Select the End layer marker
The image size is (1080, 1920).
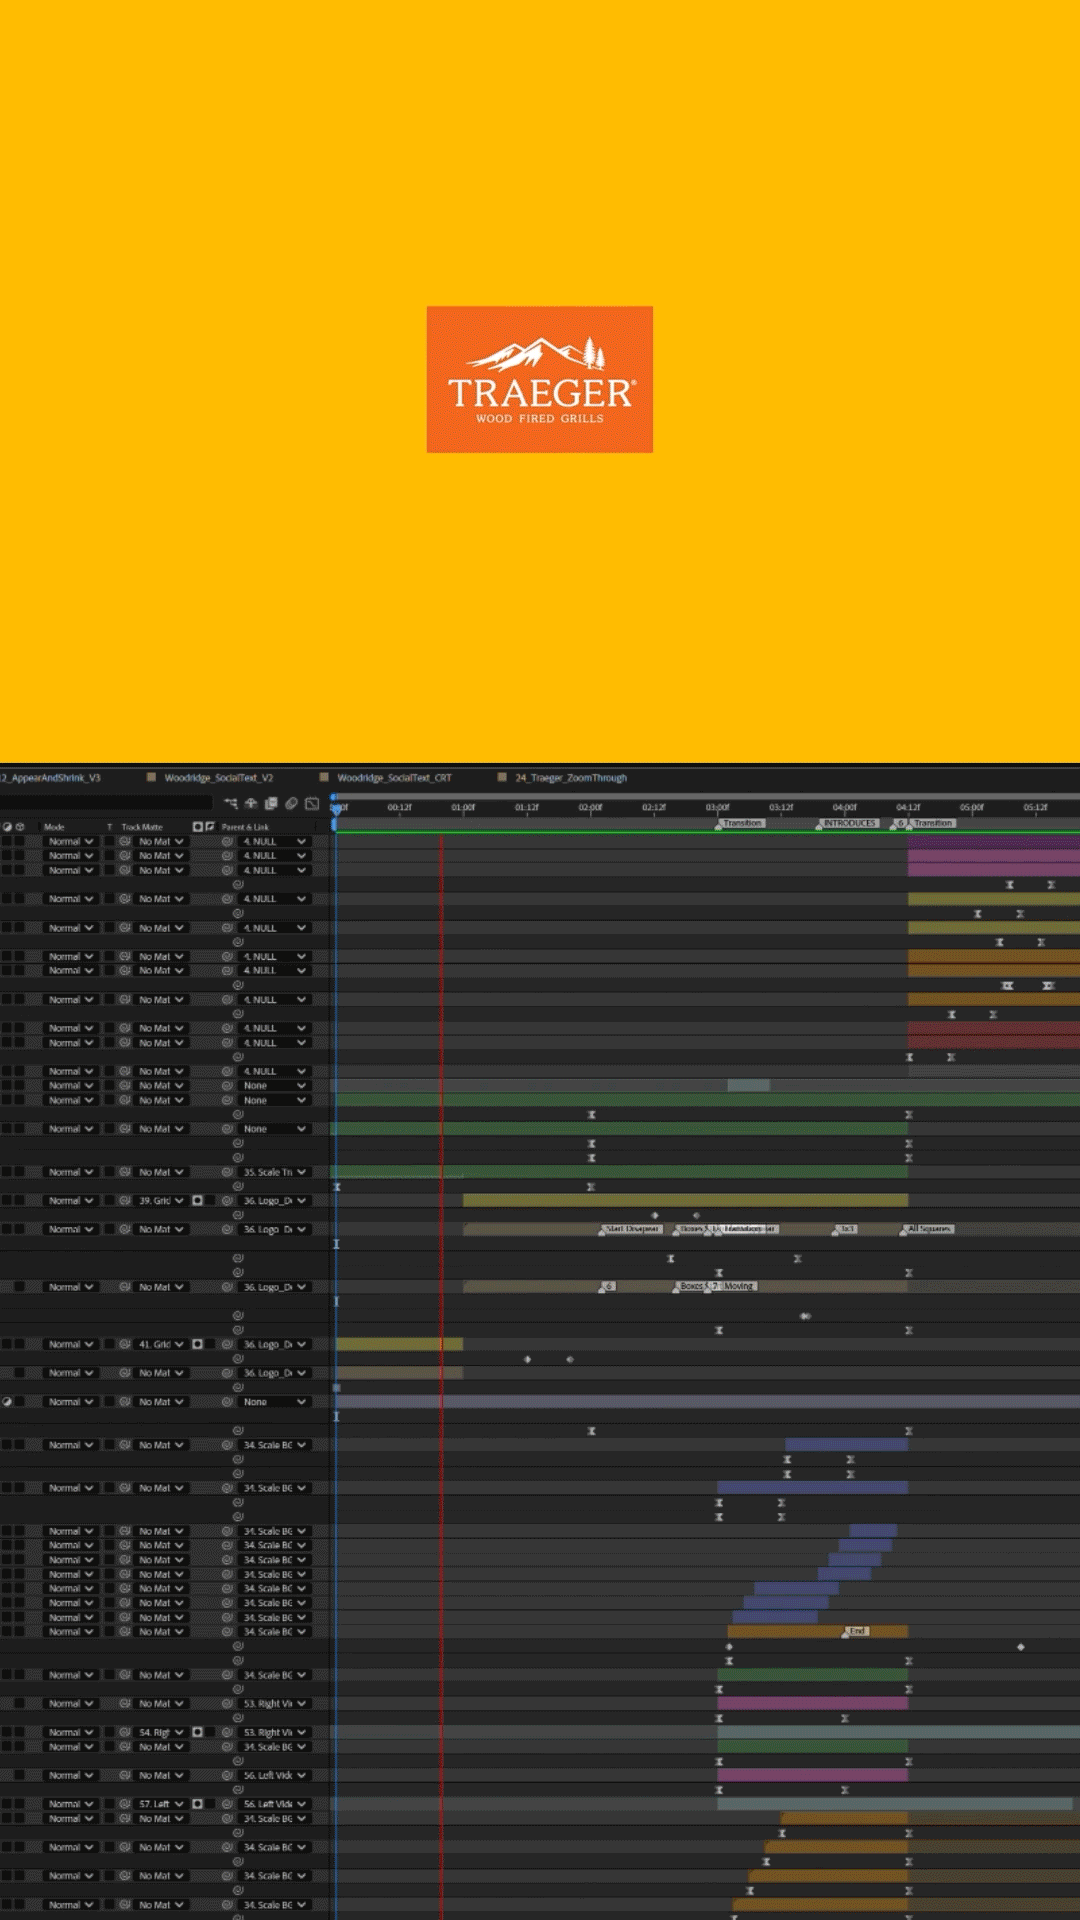857,1631
